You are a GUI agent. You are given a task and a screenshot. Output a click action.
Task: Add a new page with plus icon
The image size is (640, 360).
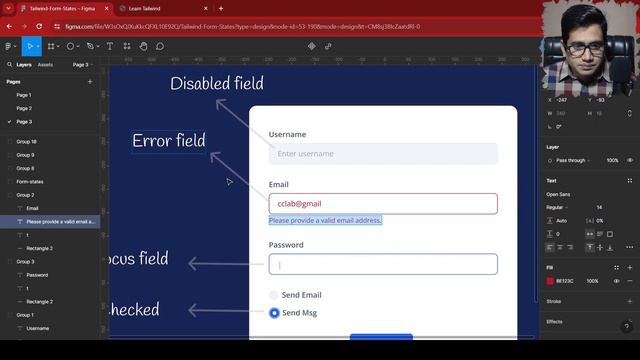click(90, 82)
